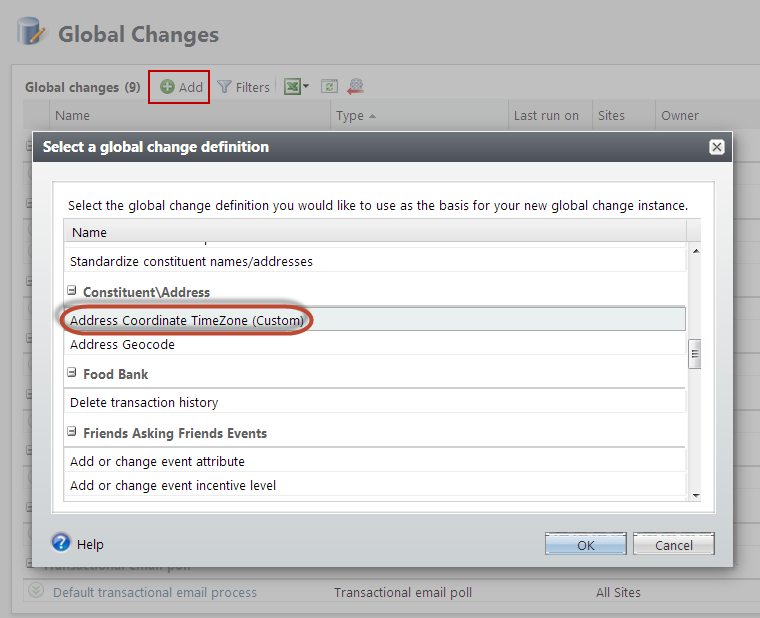Screen dimensions: 760x618
Task: Click the green Add plus icon
Action: pos(167,87)
